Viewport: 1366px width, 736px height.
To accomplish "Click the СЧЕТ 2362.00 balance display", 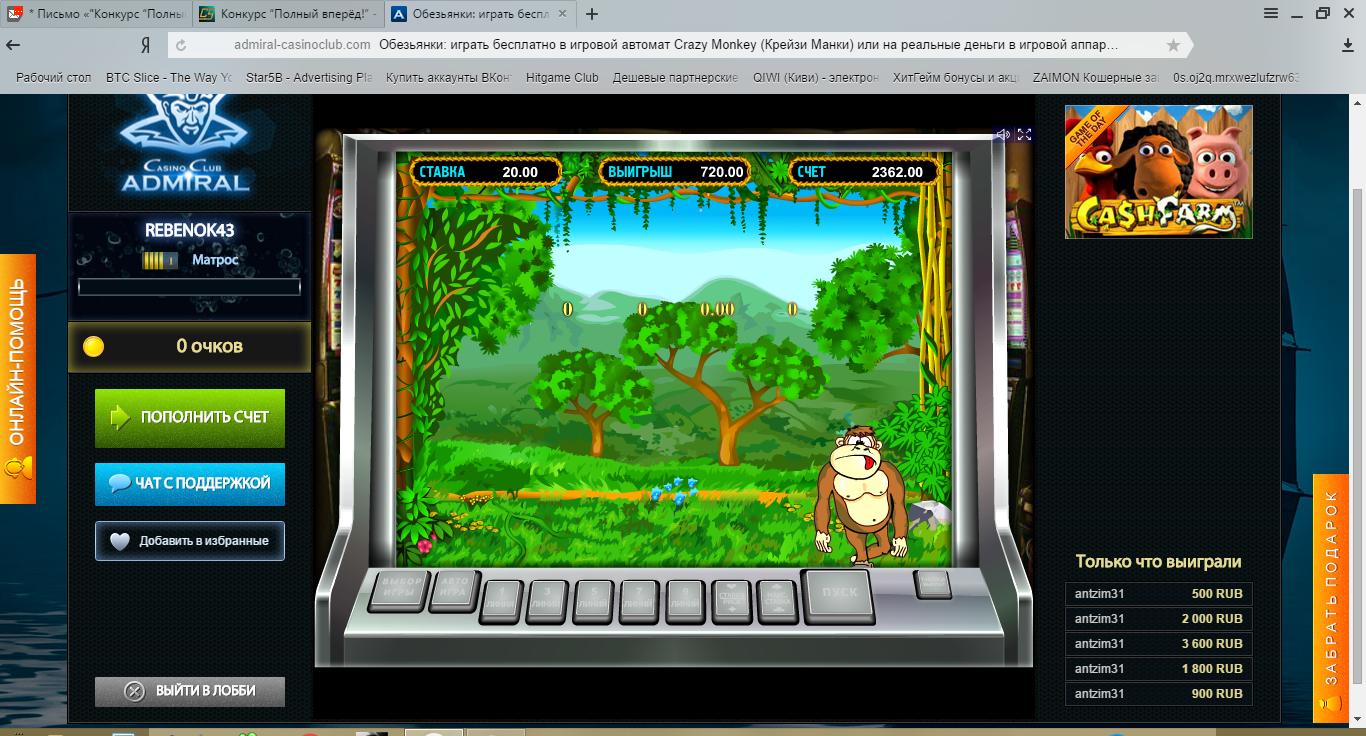I will point(864,172).
